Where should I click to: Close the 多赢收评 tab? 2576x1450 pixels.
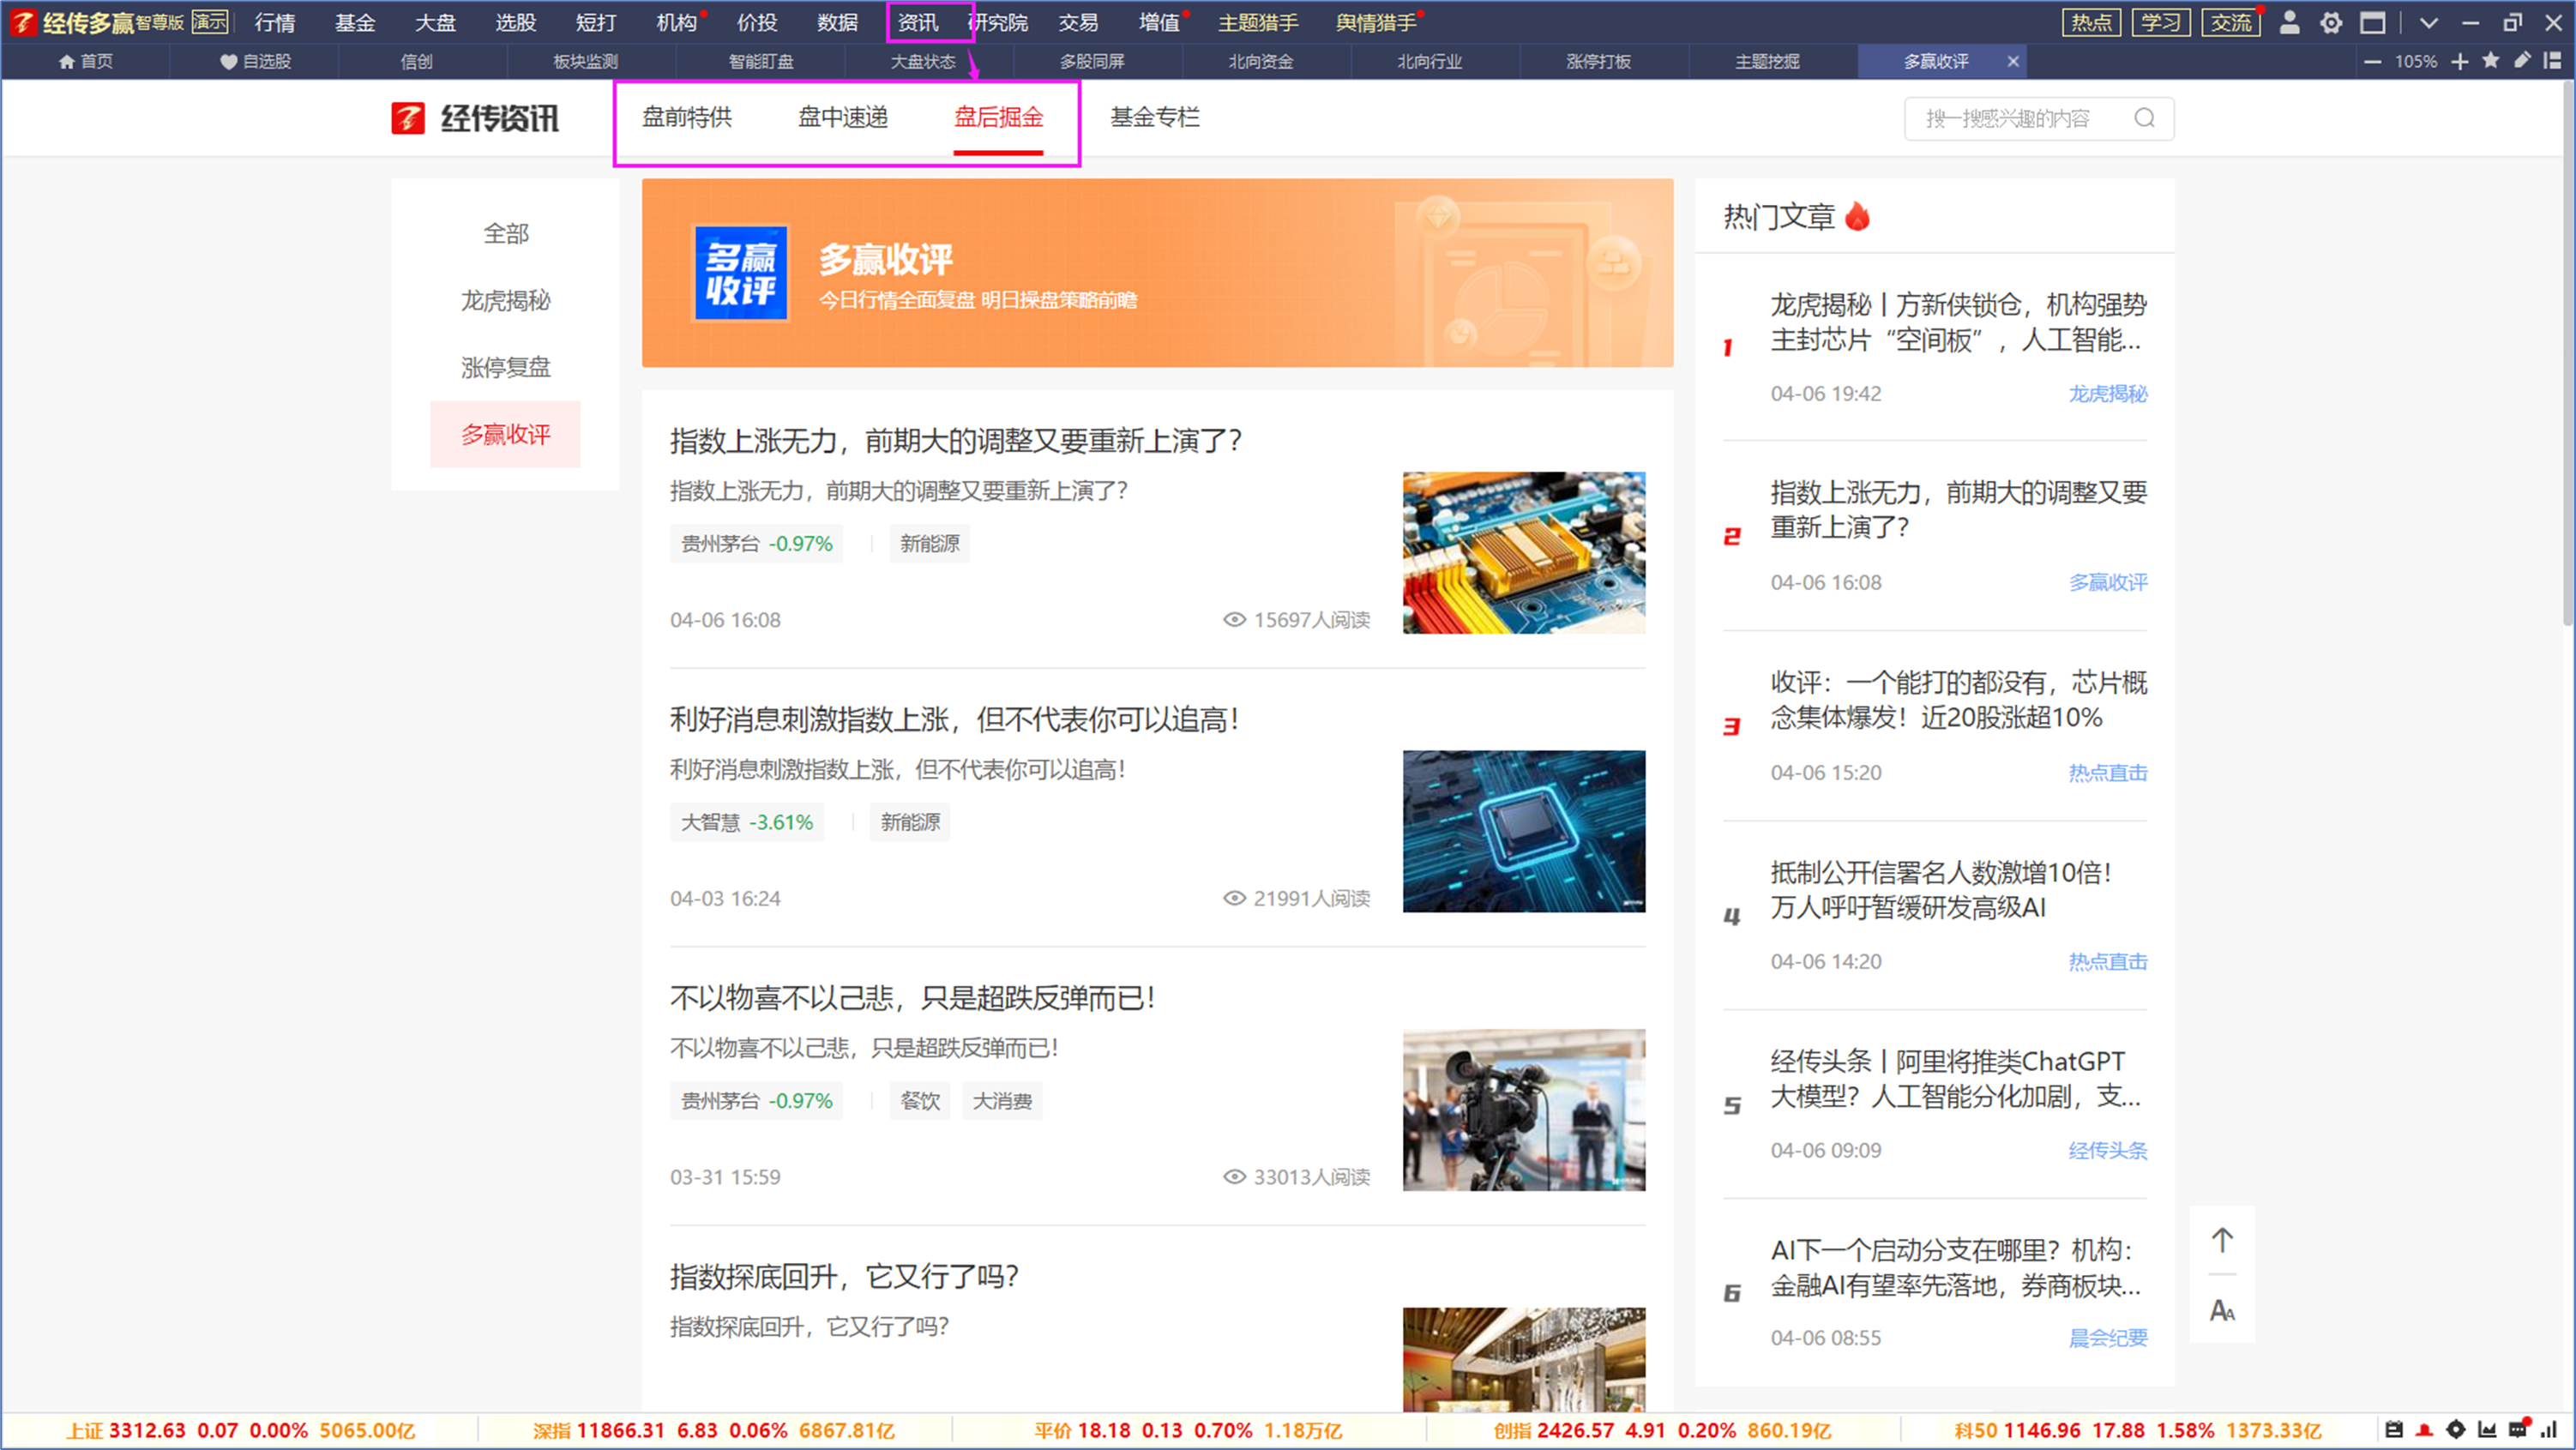click(x=2013, y=61)
